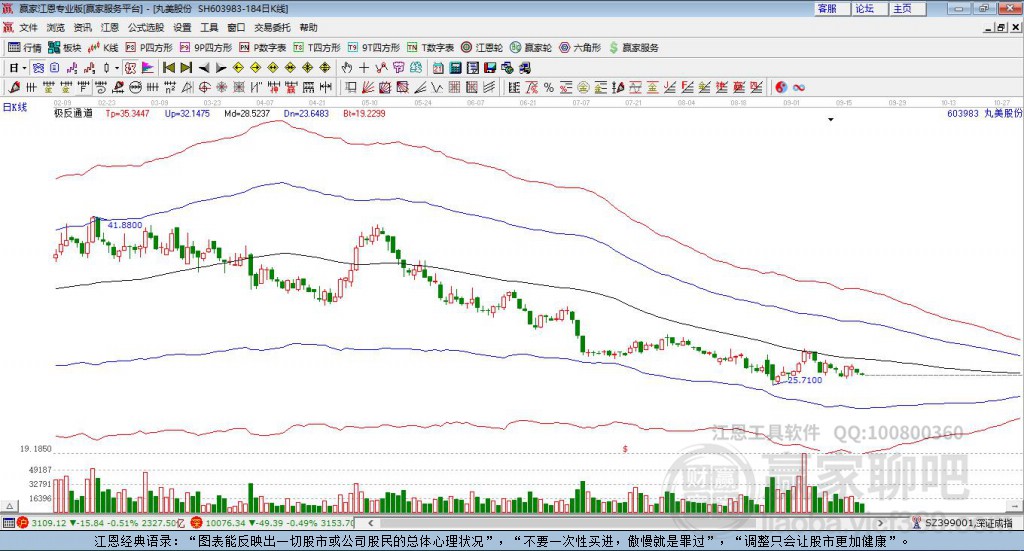1024x551 pixels.
Task: Expand the panel with bottom-left up triangle
Action: [x=9, y=506]
